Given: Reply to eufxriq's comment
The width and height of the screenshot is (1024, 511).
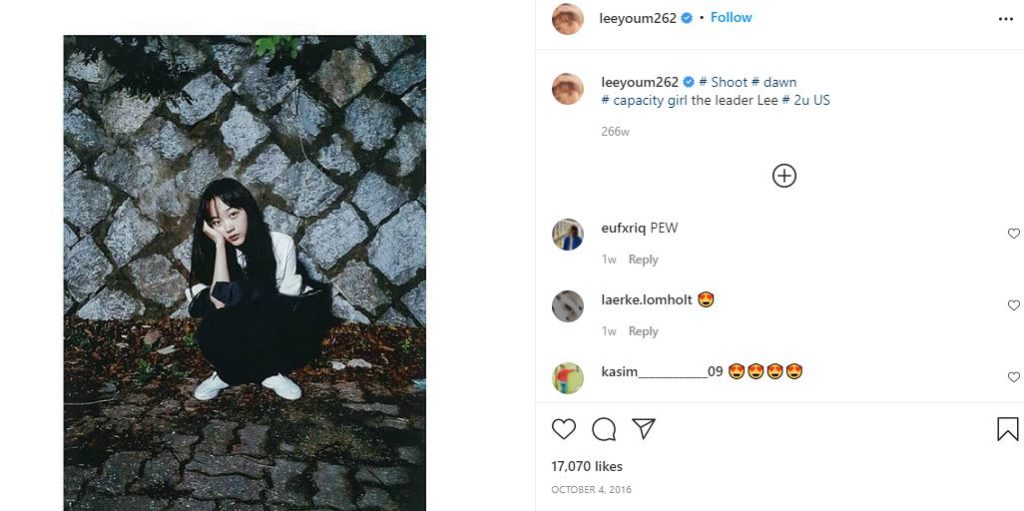Looking at the screenshot, I should tap(643, 259).
